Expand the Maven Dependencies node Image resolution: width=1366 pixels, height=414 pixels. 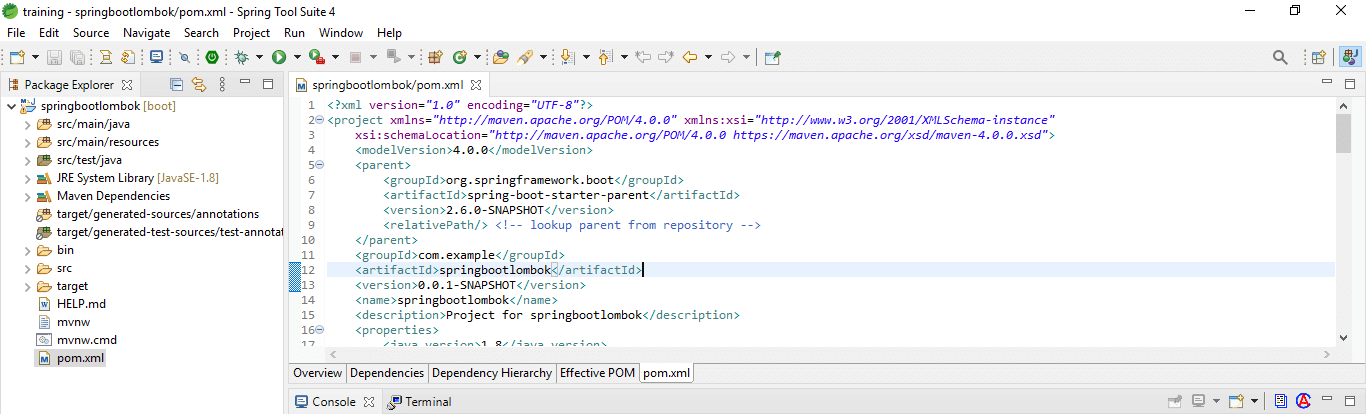[28, 196]
